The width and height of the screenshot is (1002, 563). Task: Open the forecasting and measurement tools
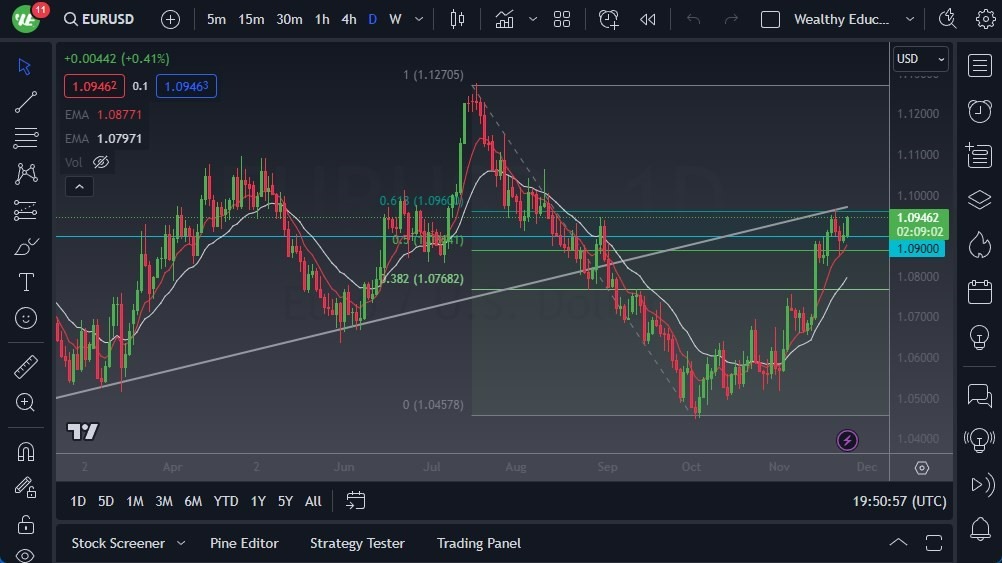tap(26, 210)
